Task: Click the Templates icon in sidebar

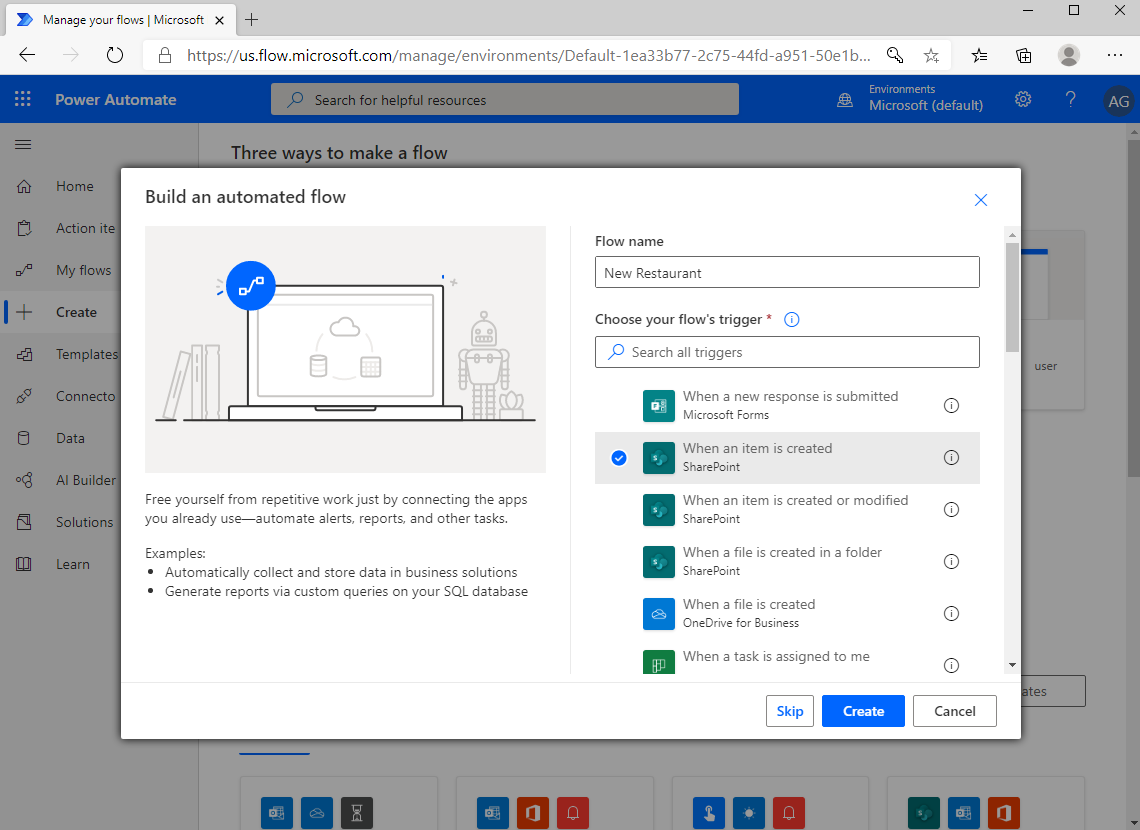Action: (x=24, y=355)
